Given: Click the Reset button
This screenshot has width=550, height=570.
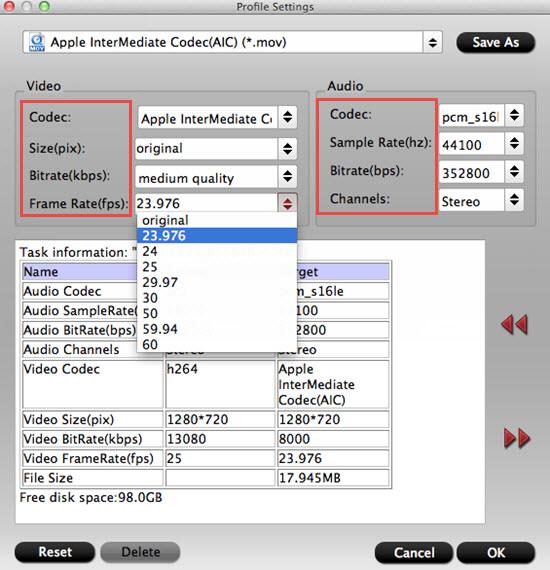Looking at the screenshot, I should pyautogui.click(x=55, y=552).
